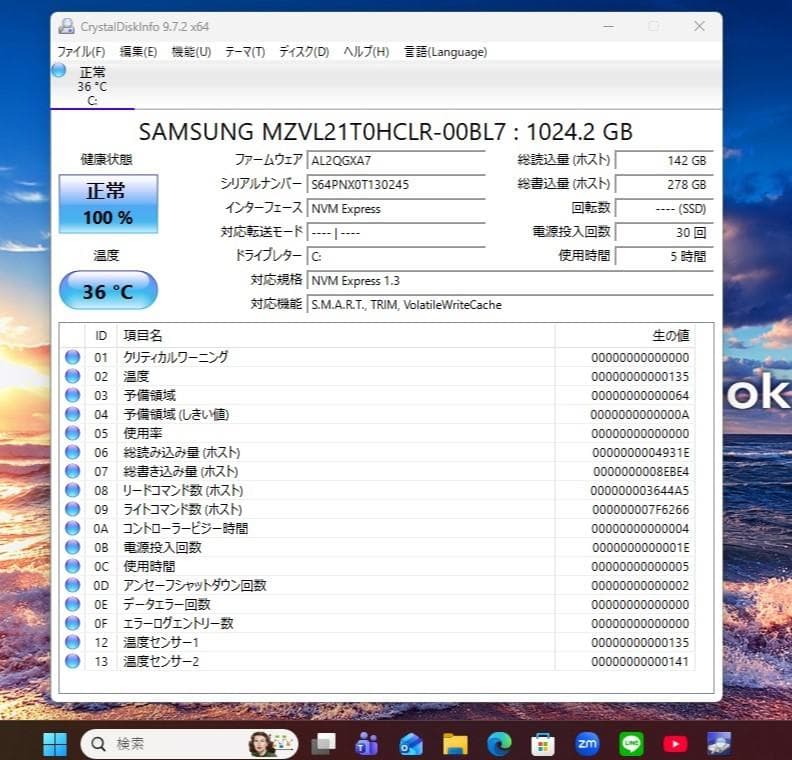Click the CrystalDiskInfo title bar app icon
This screenshot has width=792, height=760.
tap(66, 26)
